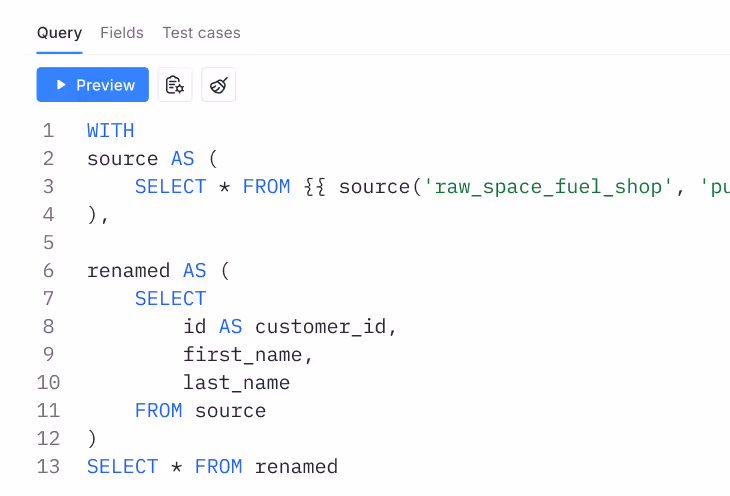Click the SELECT keyword on line 7
Image resolution: width=730 pixels, height=496 pixels.
170,299
